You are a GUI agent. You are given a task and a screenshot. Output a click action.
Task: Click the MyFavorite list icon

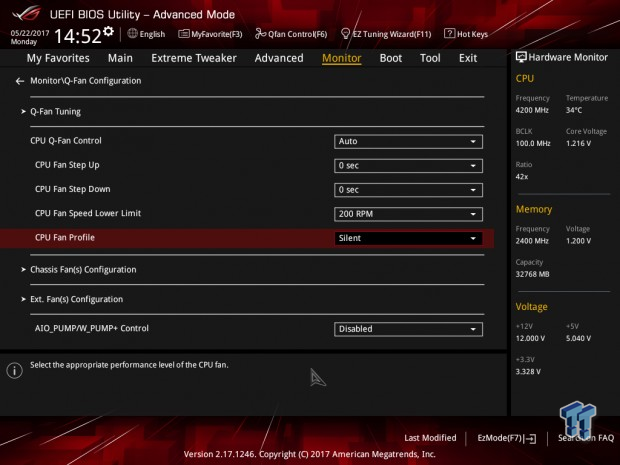click(x=183, y=34)
